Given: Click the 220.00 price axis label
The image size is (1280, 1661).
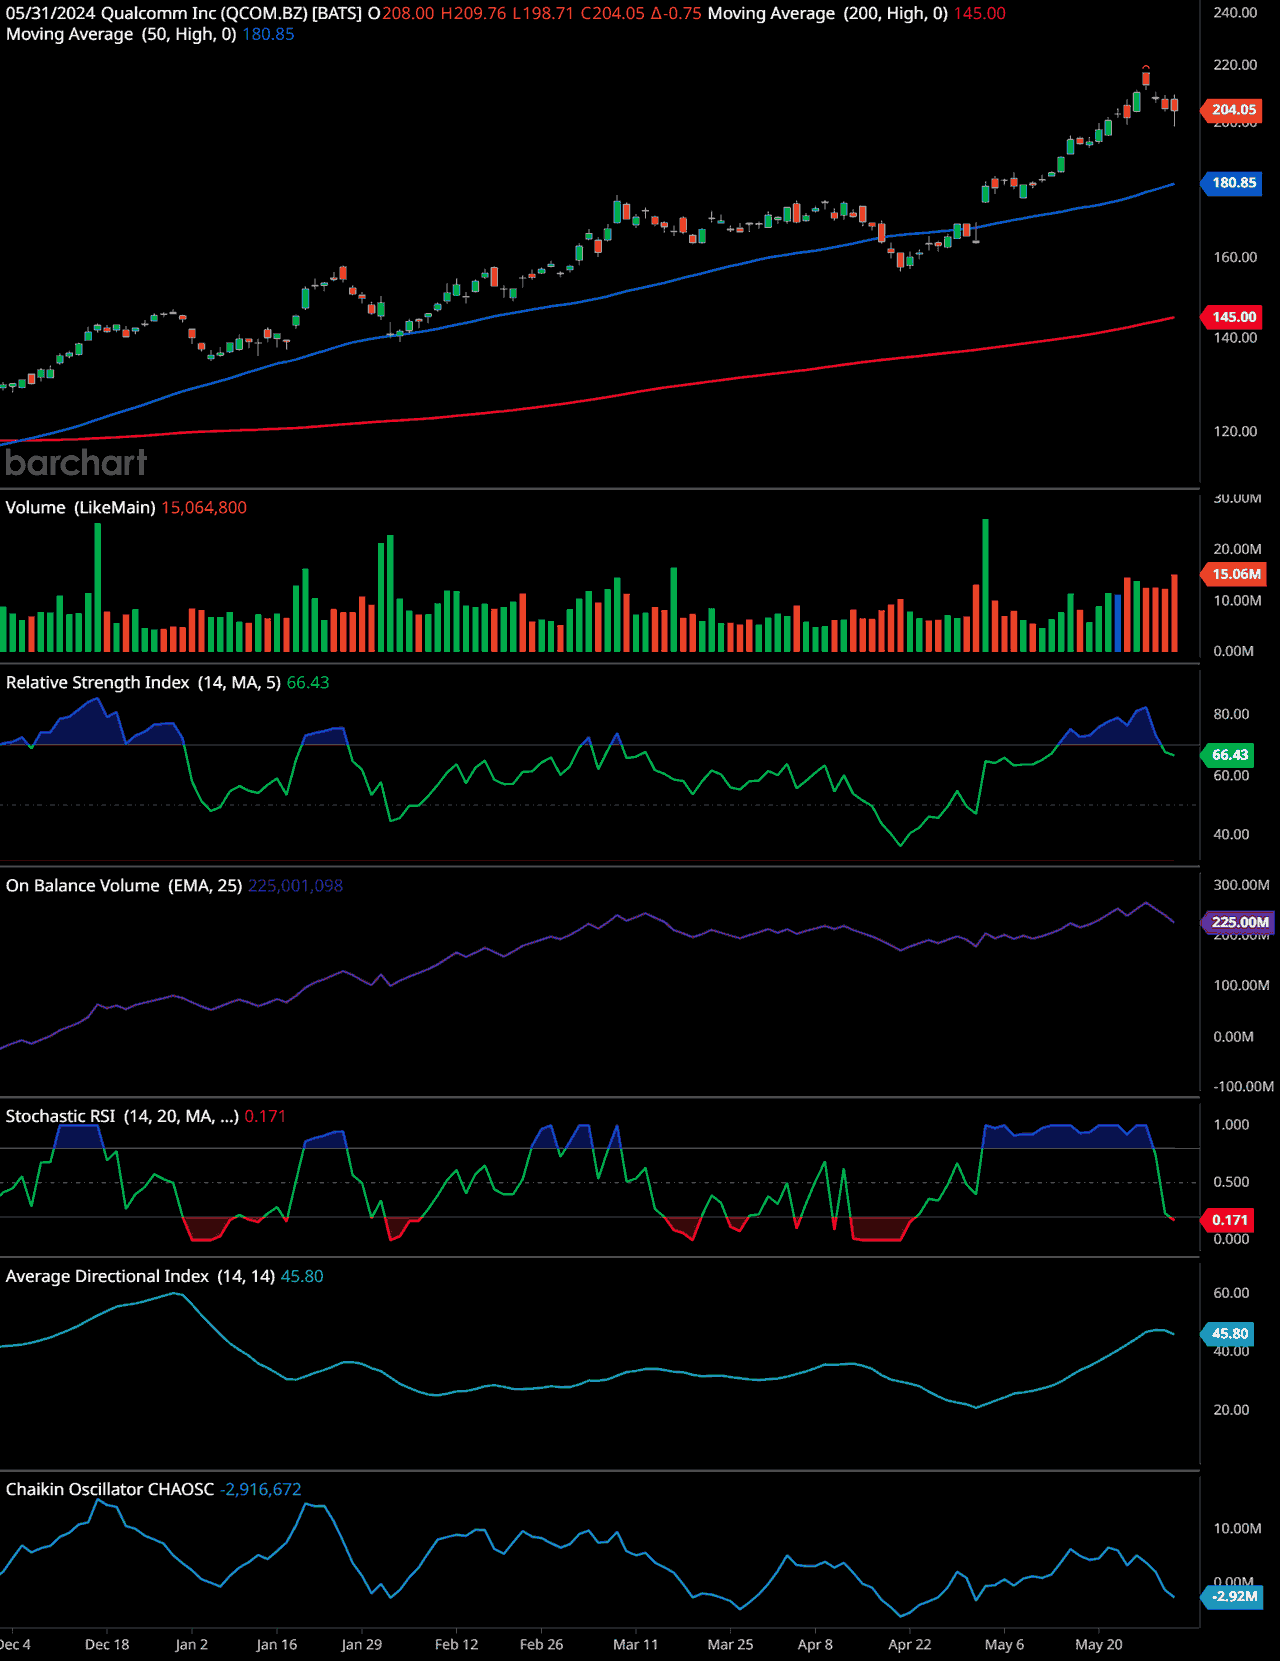Looking at the screenshot, I should (1235, 64).
